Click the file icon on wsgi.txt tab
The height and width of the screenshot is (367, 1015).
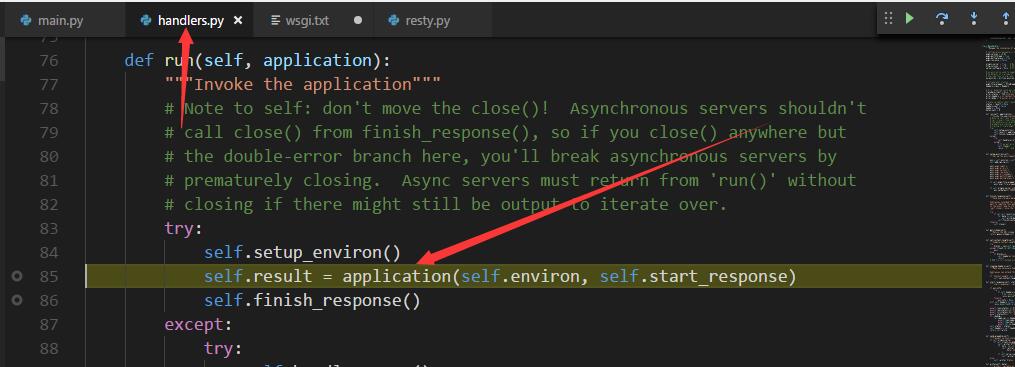[276, 20]
